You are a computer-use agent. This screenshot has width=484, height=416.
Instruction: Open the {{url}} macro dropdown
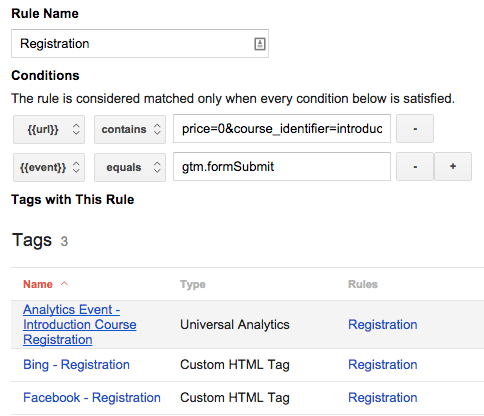pos(49,129)
